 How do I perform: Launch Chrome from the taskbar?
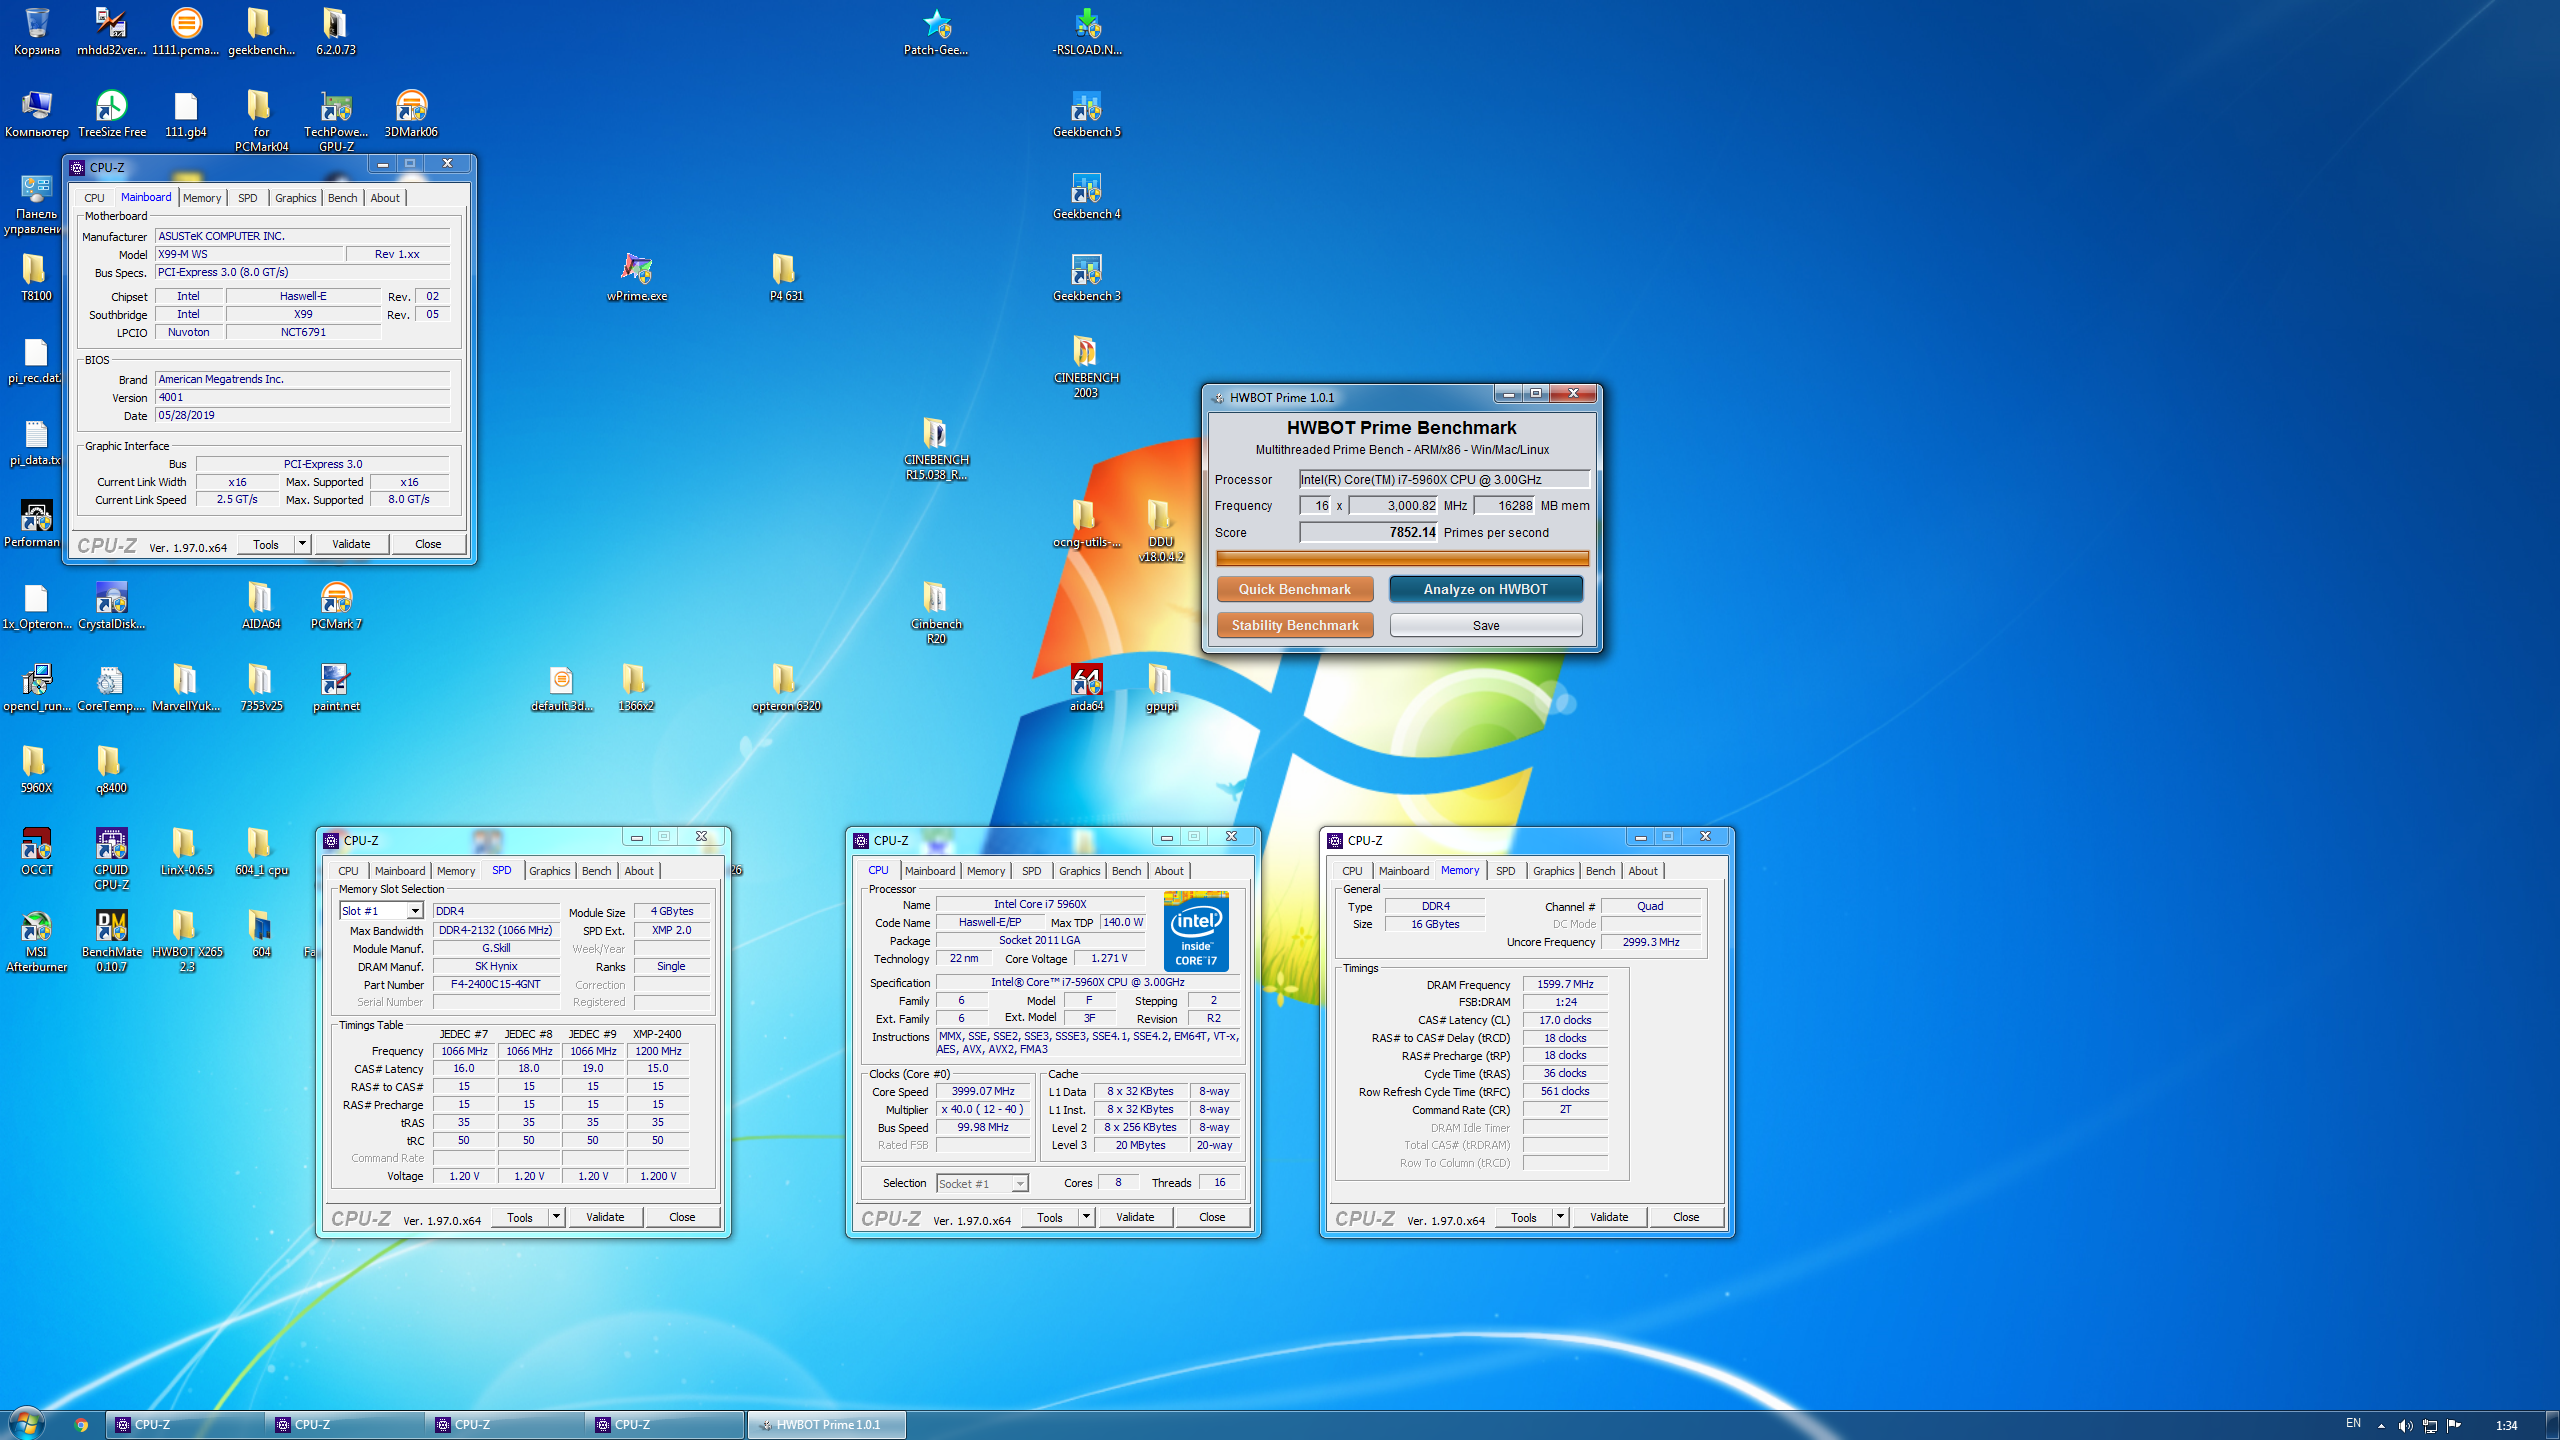click(81, 1424)
